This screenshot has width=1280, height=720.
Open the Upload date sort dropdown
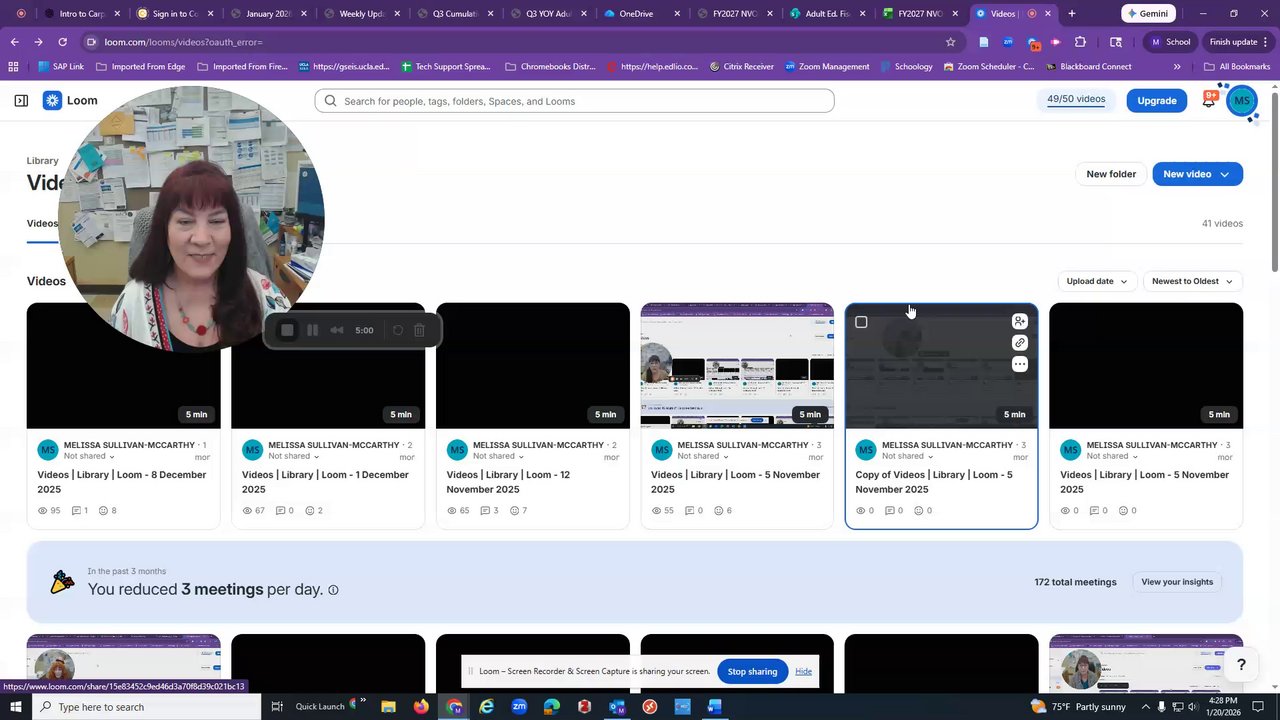pyautogui.click(x=1097, y=281)
